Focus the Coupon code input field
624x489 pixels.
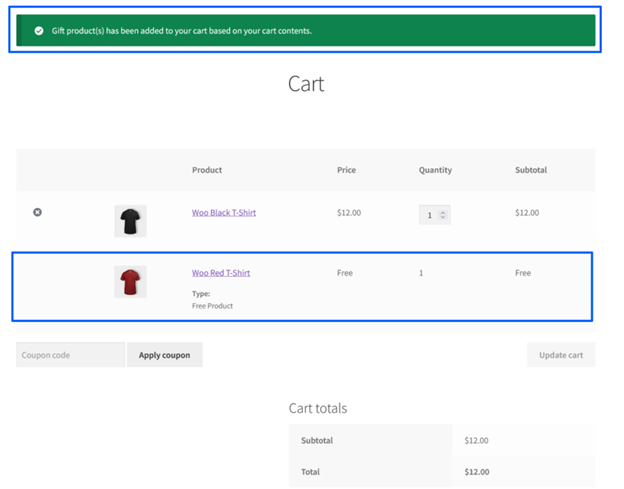pyautogui.click(x=70, y=355)
